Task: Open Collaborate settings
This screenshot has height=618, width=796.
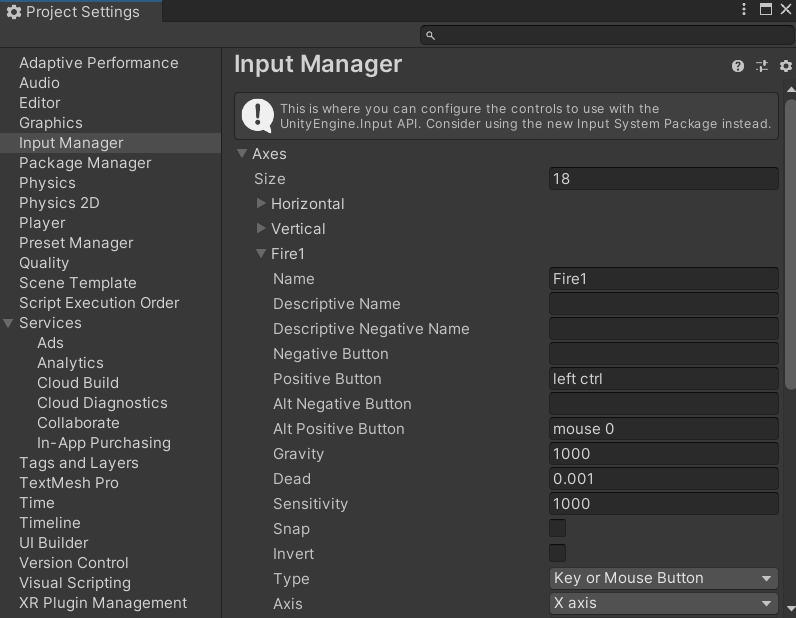Action: click(x=78, y=423)
